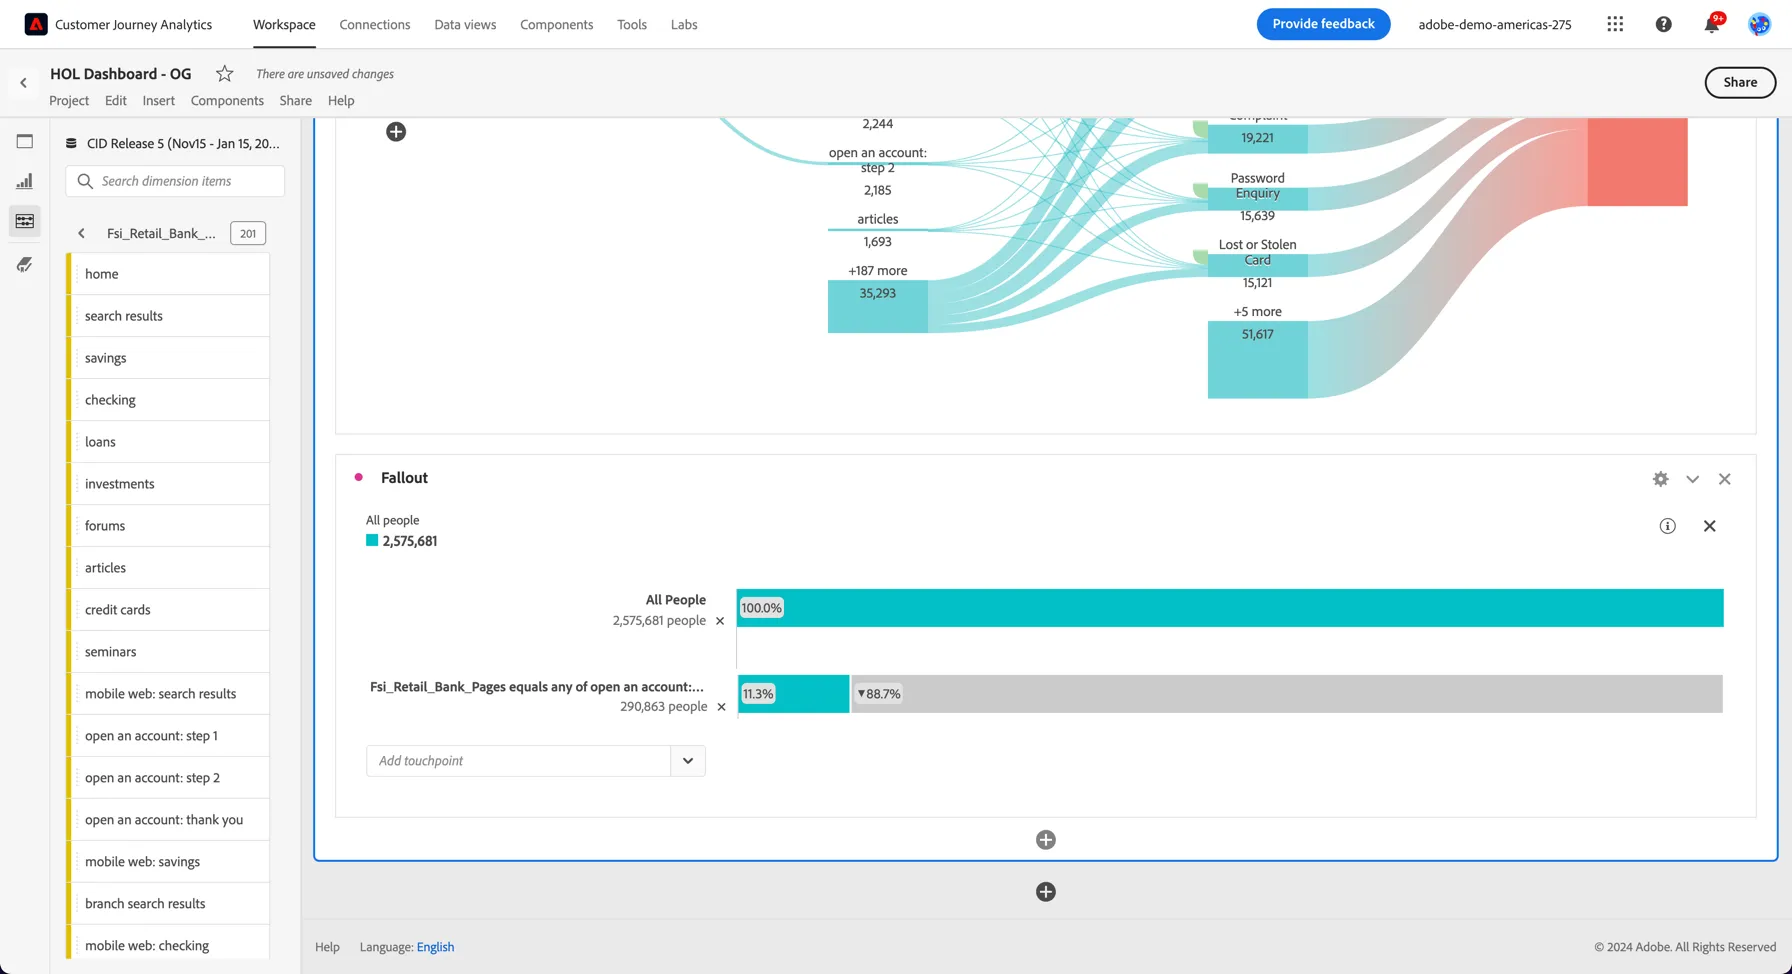
Task: Click the Adobe logo icon
Action: click(36, 24)
